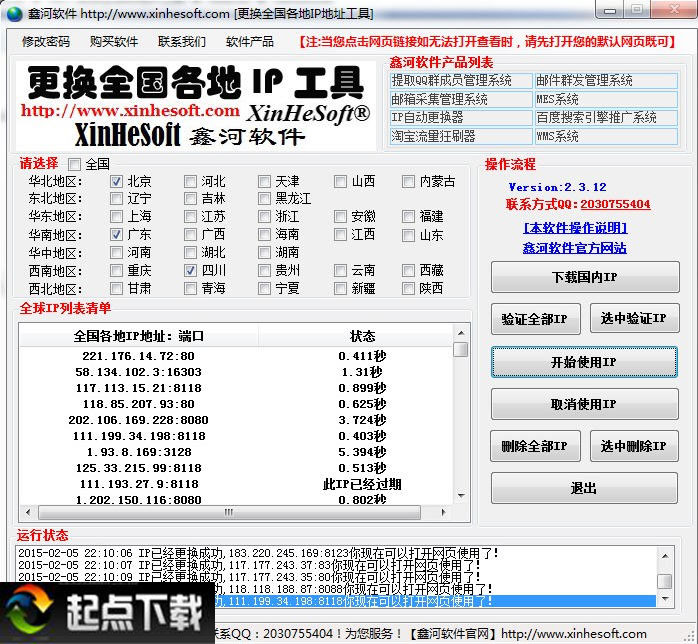Viewport: 698px width, 644px height.
Task: Enable the 河北 checkbox
Action: pos(190,181)
